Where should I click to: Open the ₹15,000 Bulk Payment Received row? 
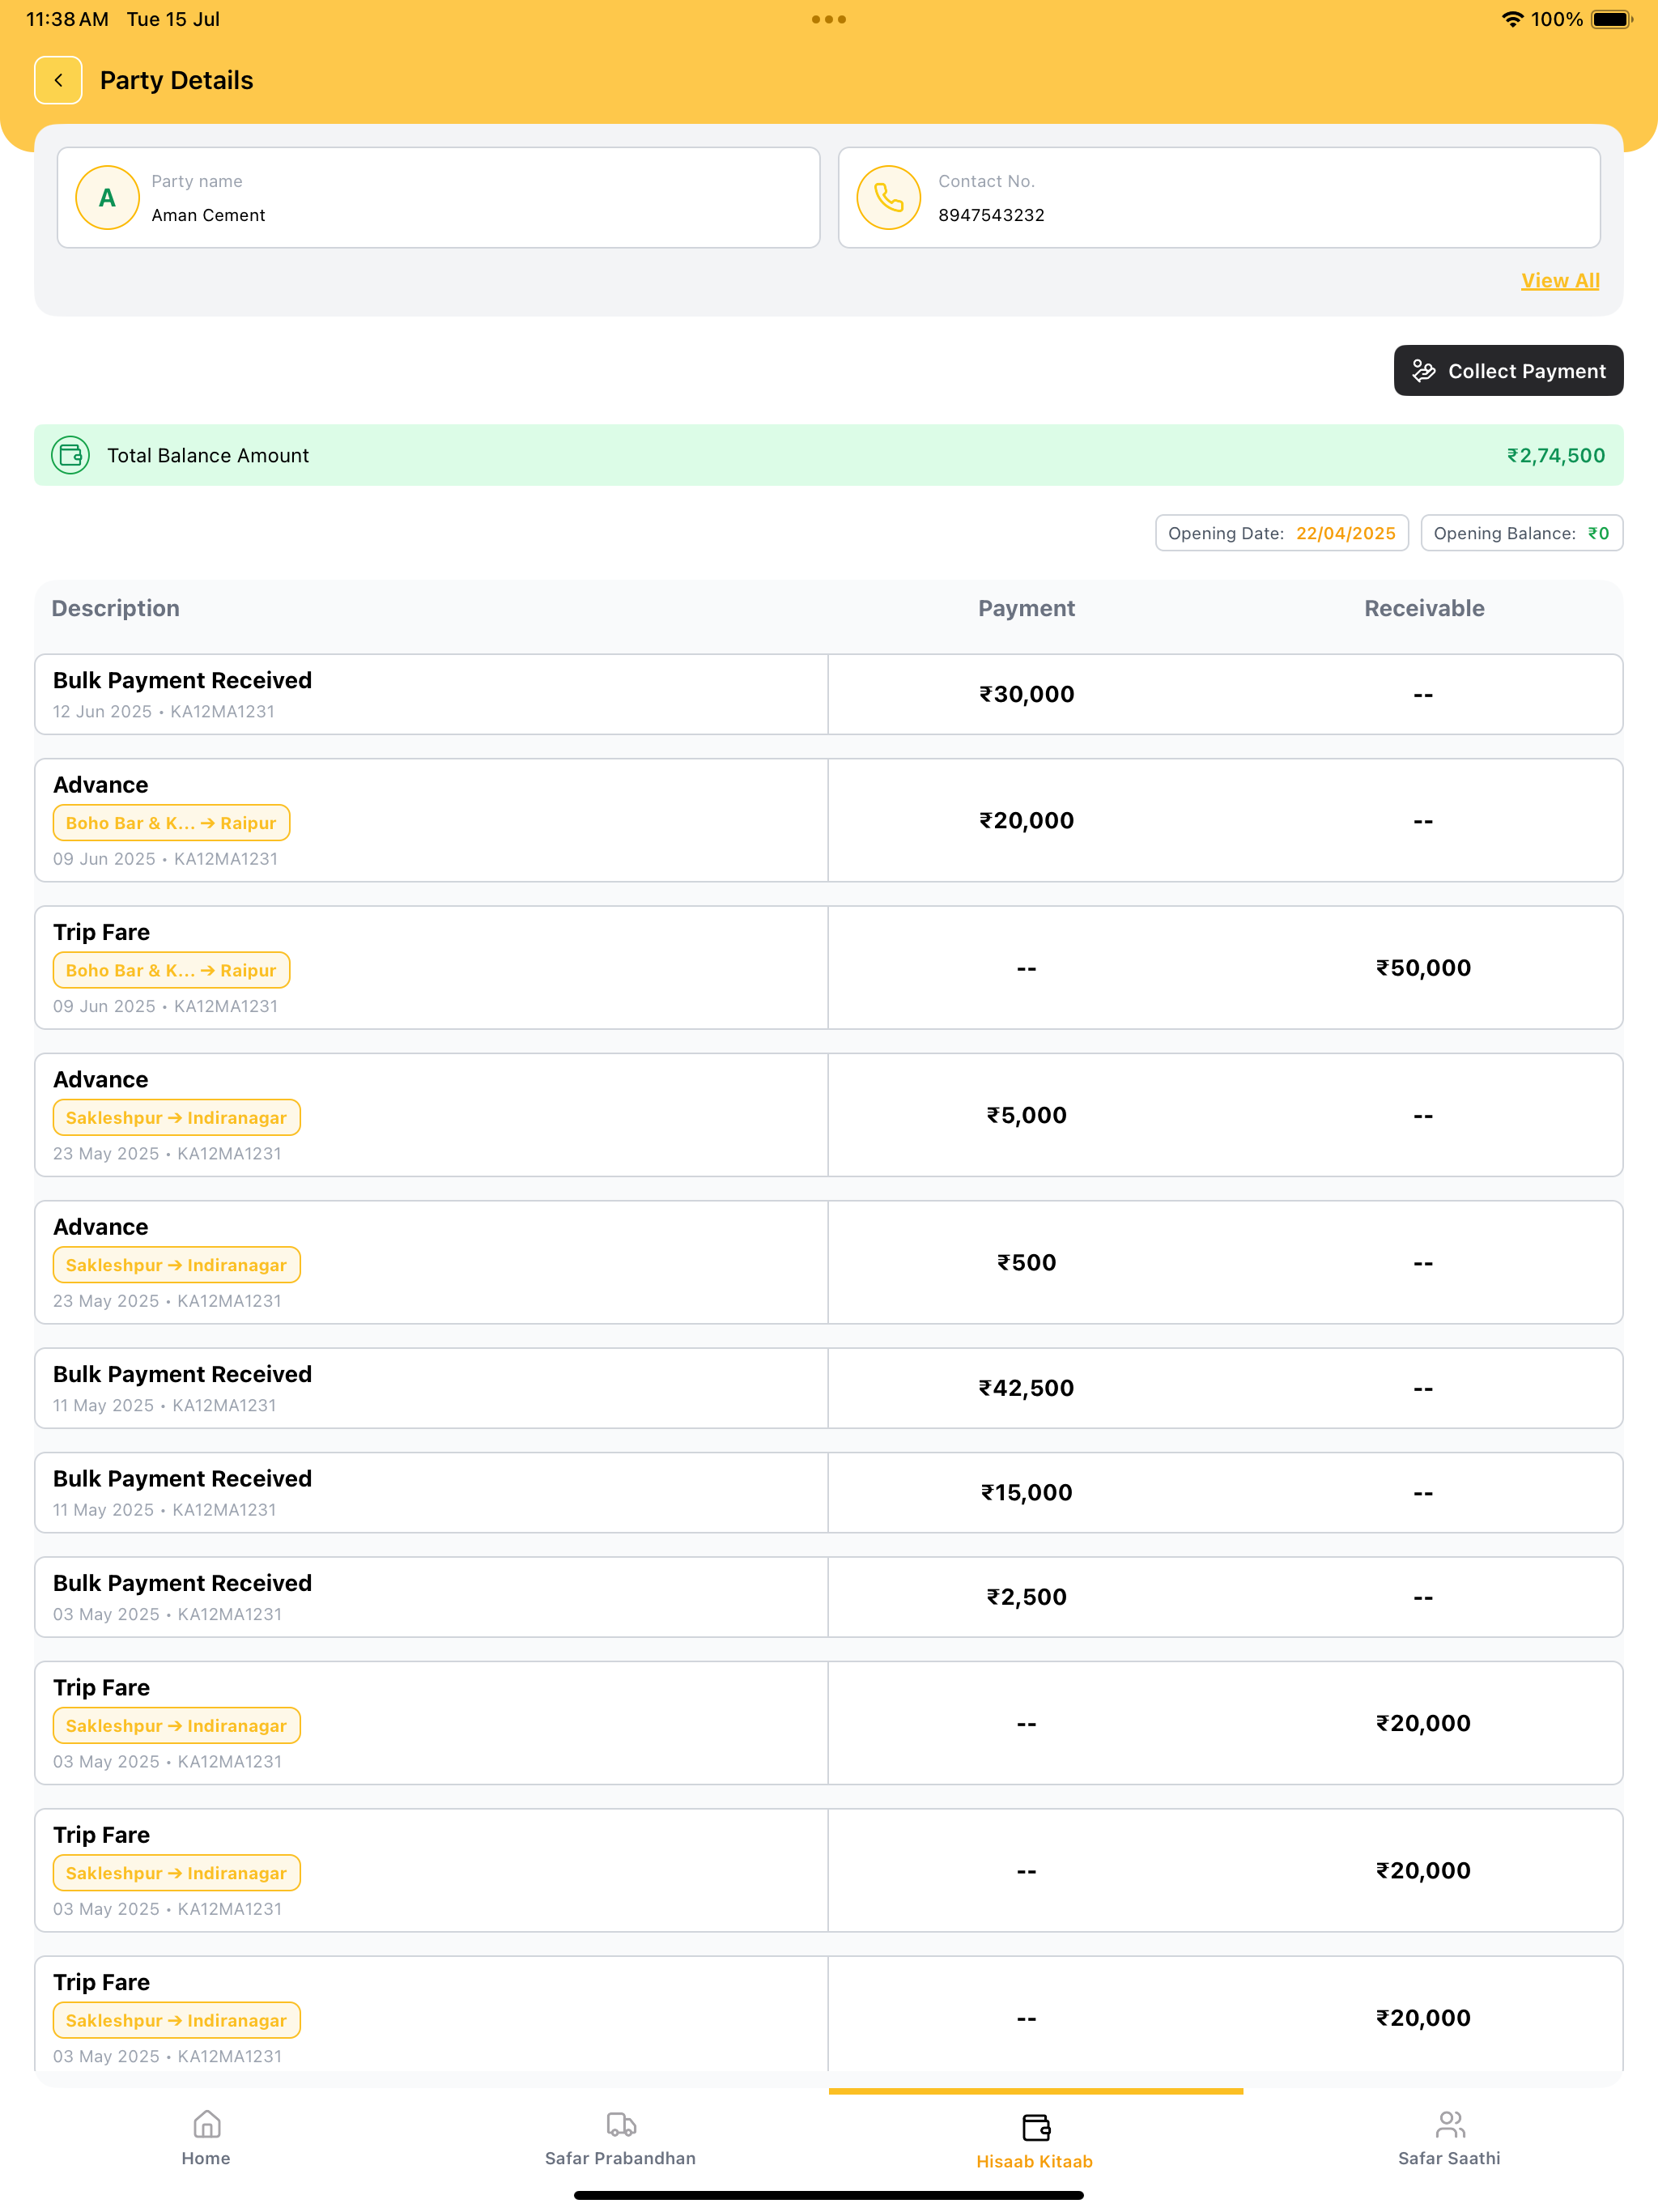point(829,1493)
